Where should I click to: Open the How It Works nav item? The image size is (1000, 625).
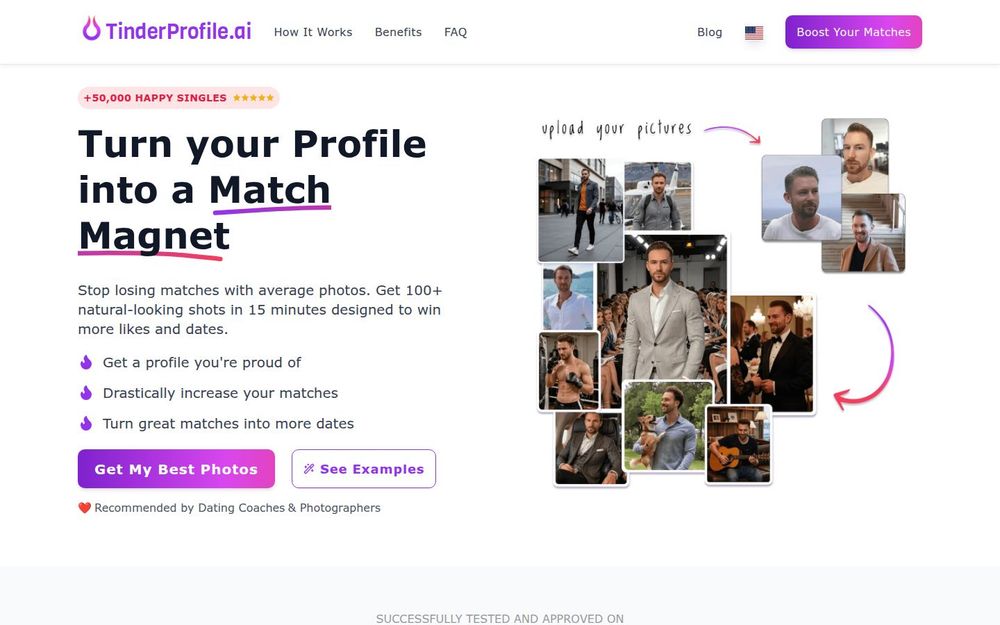tap(313, 31)
